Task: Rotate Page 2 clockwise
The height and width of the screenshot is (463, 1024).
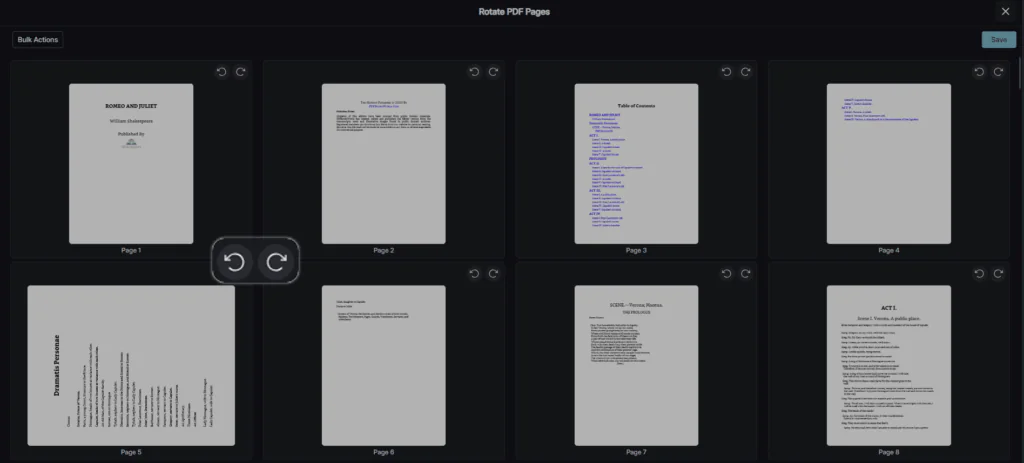Action: pos(493,72)
